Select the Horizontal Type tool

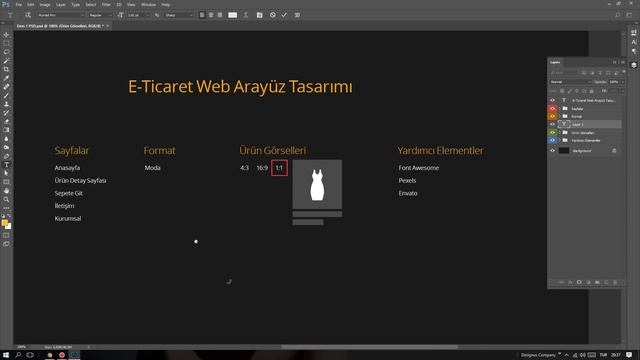point(6,164)
